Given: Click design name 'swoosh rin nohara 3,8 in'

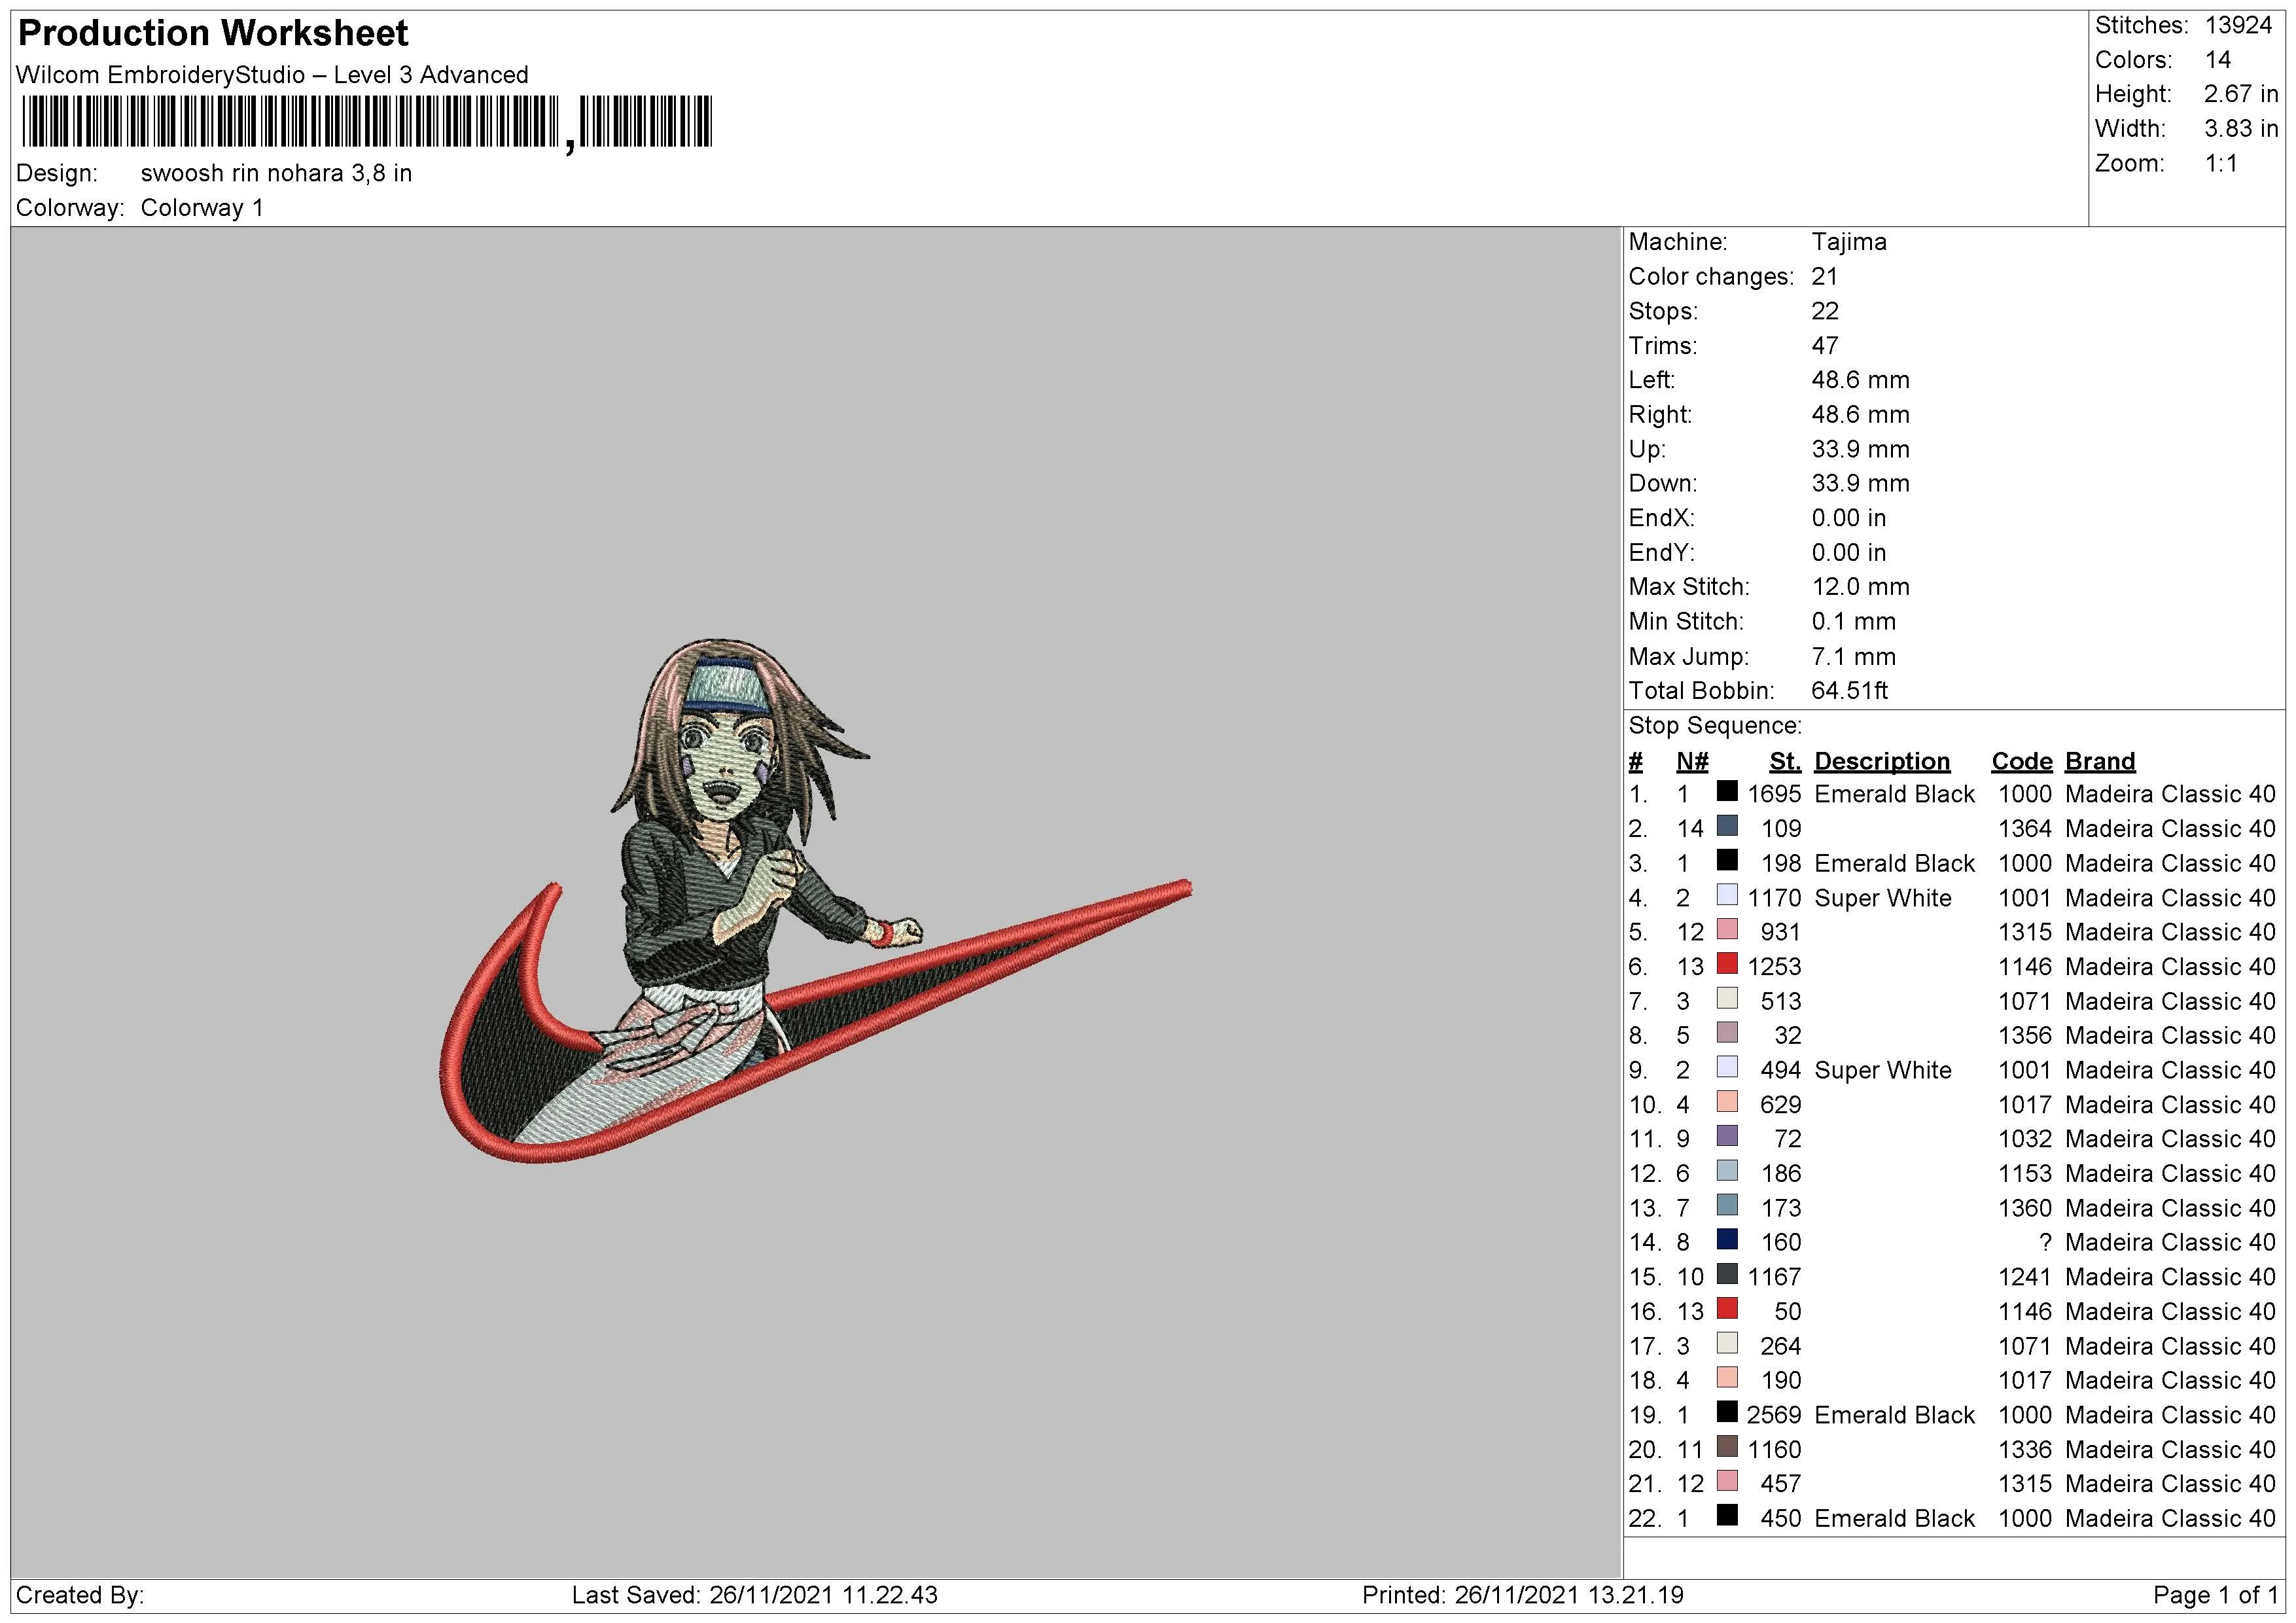Looking at the screenshot, I should (276, 173).
